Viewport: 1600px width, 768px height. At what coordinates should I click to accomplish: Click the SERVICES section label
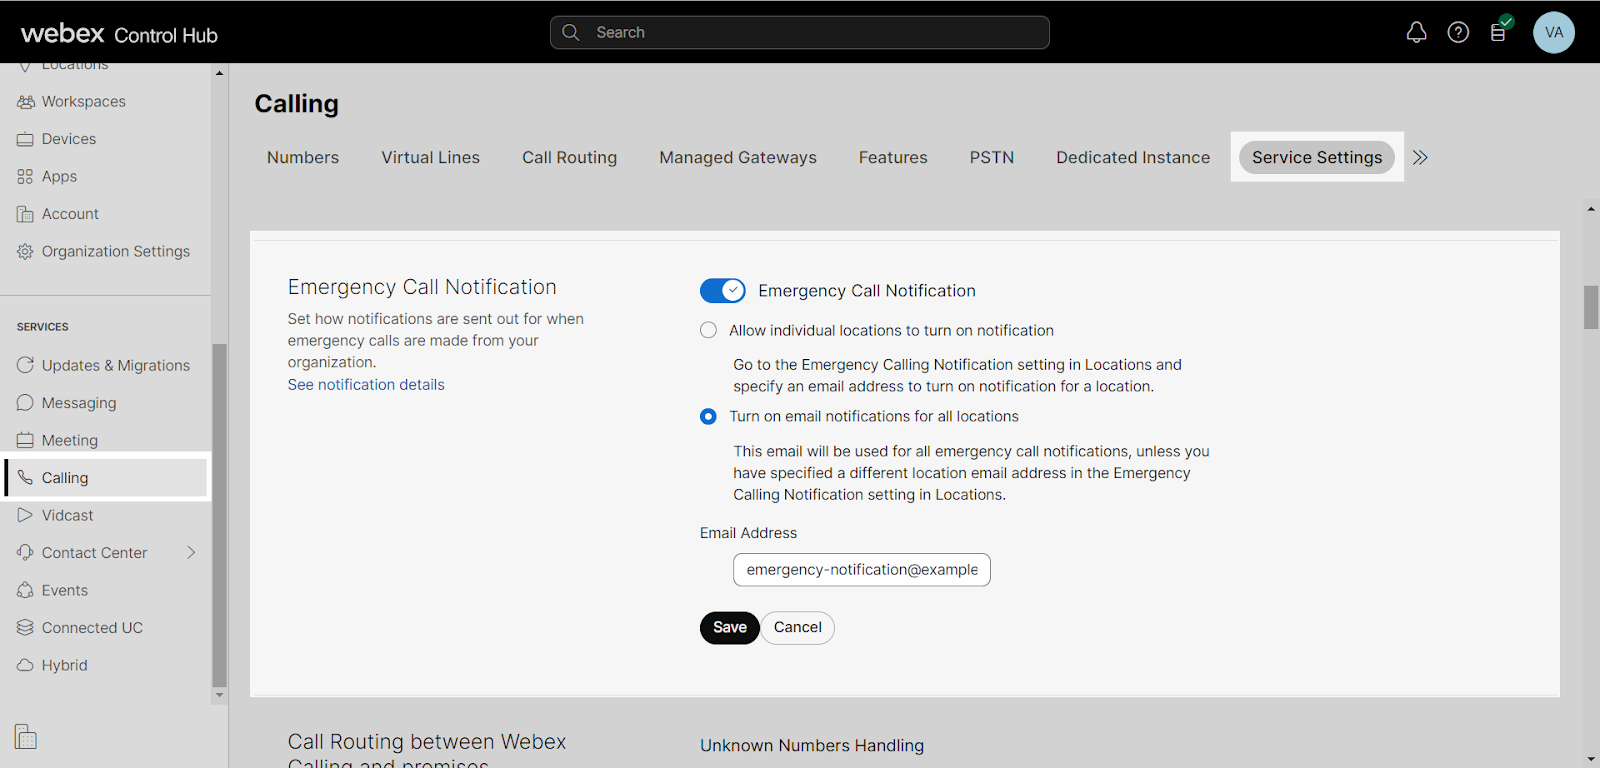pyautogui.click(x=43, y=327)
